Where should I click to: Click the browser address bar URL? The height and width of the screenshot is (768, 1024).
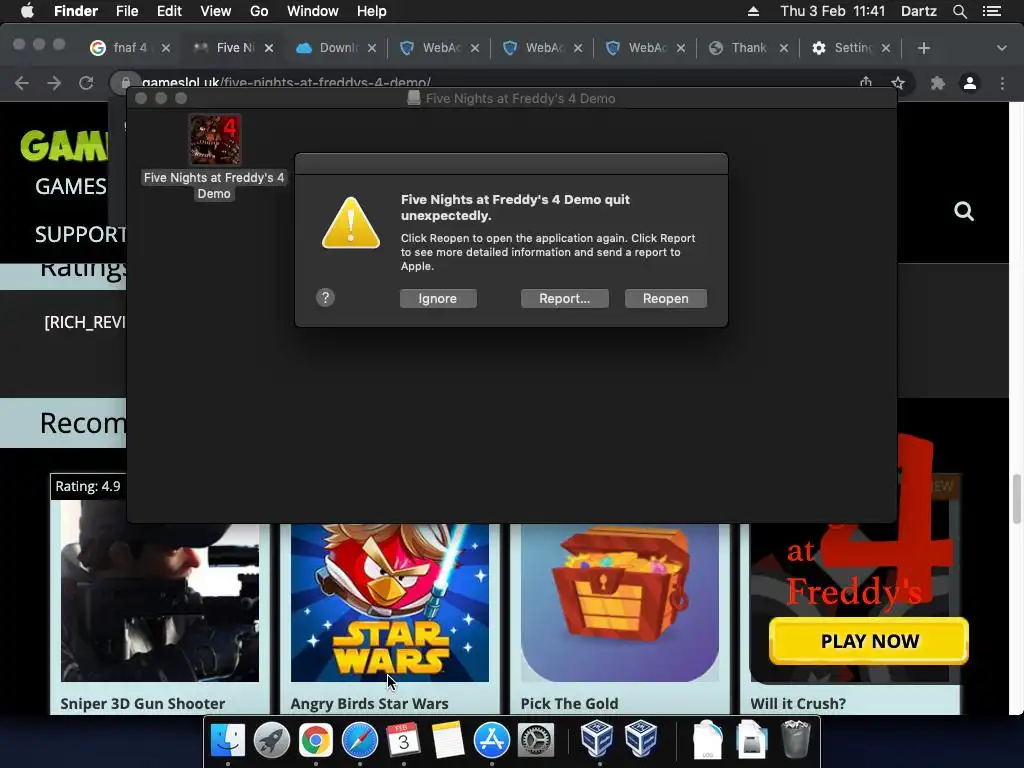[286, 82]
